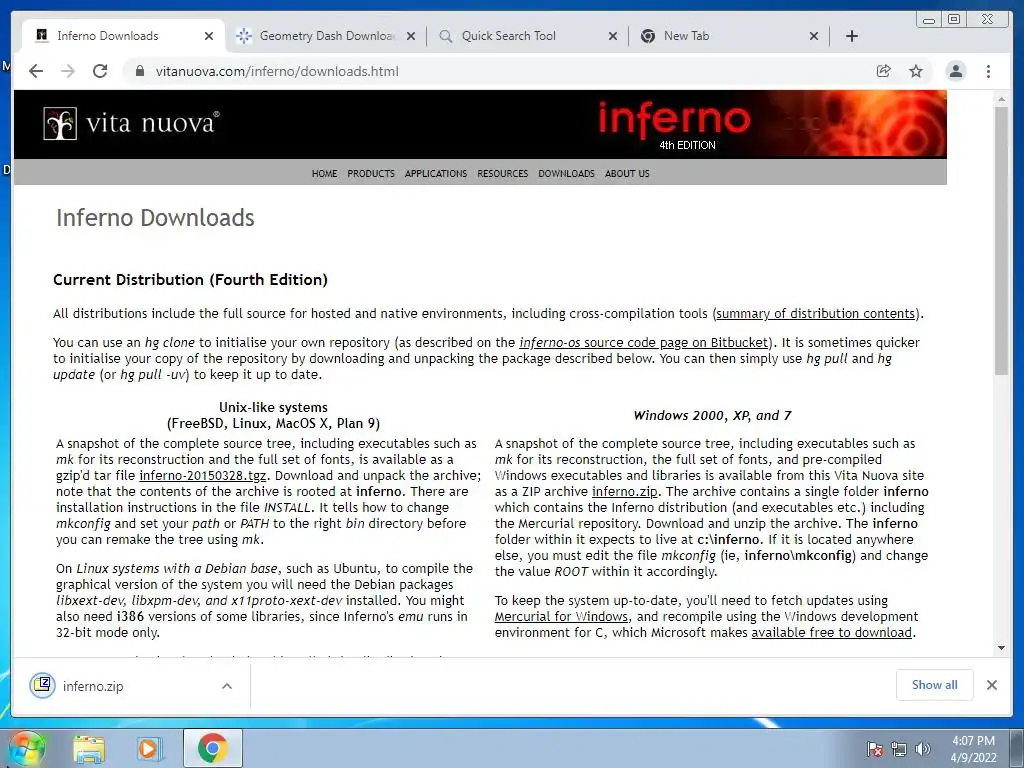The width and height of the screenshot is (1024, 768).
Task: Click the taskbar clock 4:07 PM
Action: 973,749
